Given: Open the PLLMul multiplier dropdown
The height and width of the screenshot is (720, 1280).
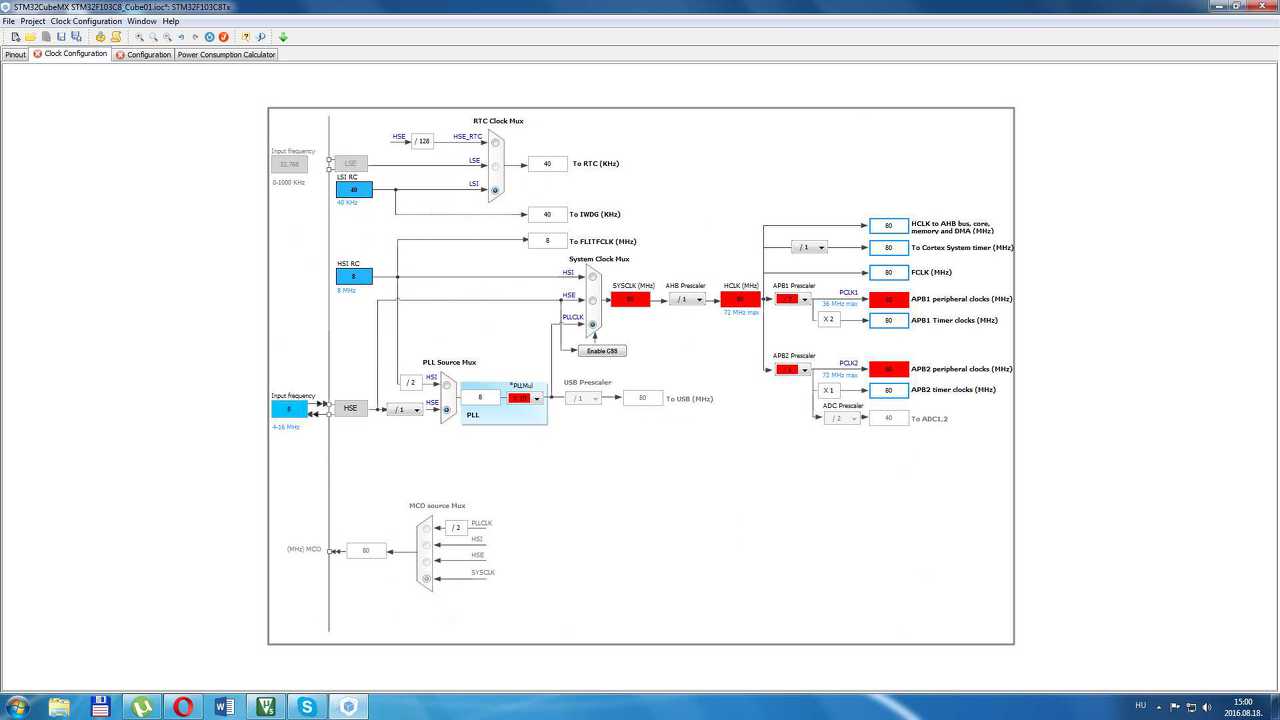Looking at the screenshot, I should (x=537, y=398).
